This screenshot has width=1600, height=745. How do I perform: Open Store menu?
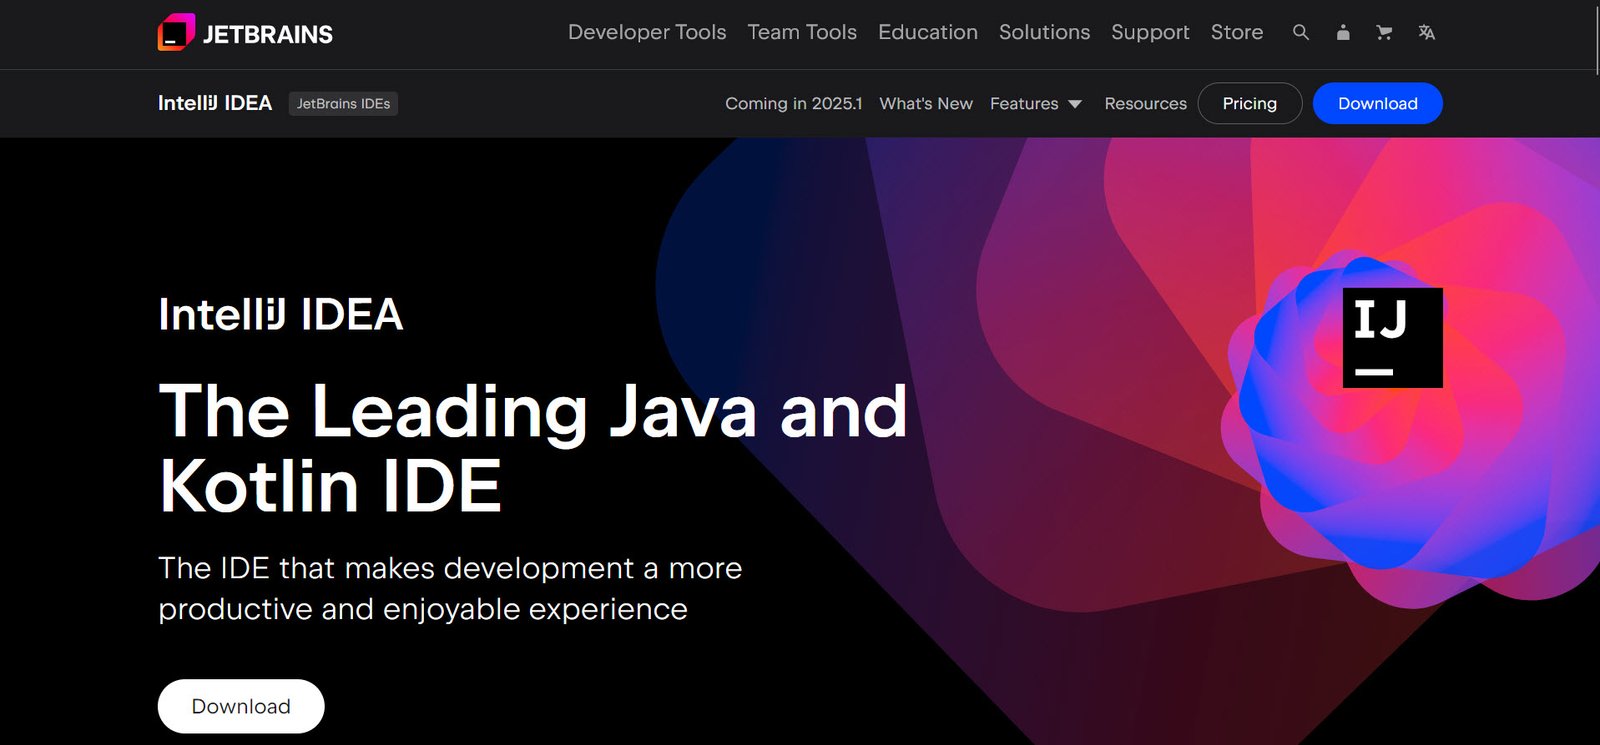(x=1237, y=32)
